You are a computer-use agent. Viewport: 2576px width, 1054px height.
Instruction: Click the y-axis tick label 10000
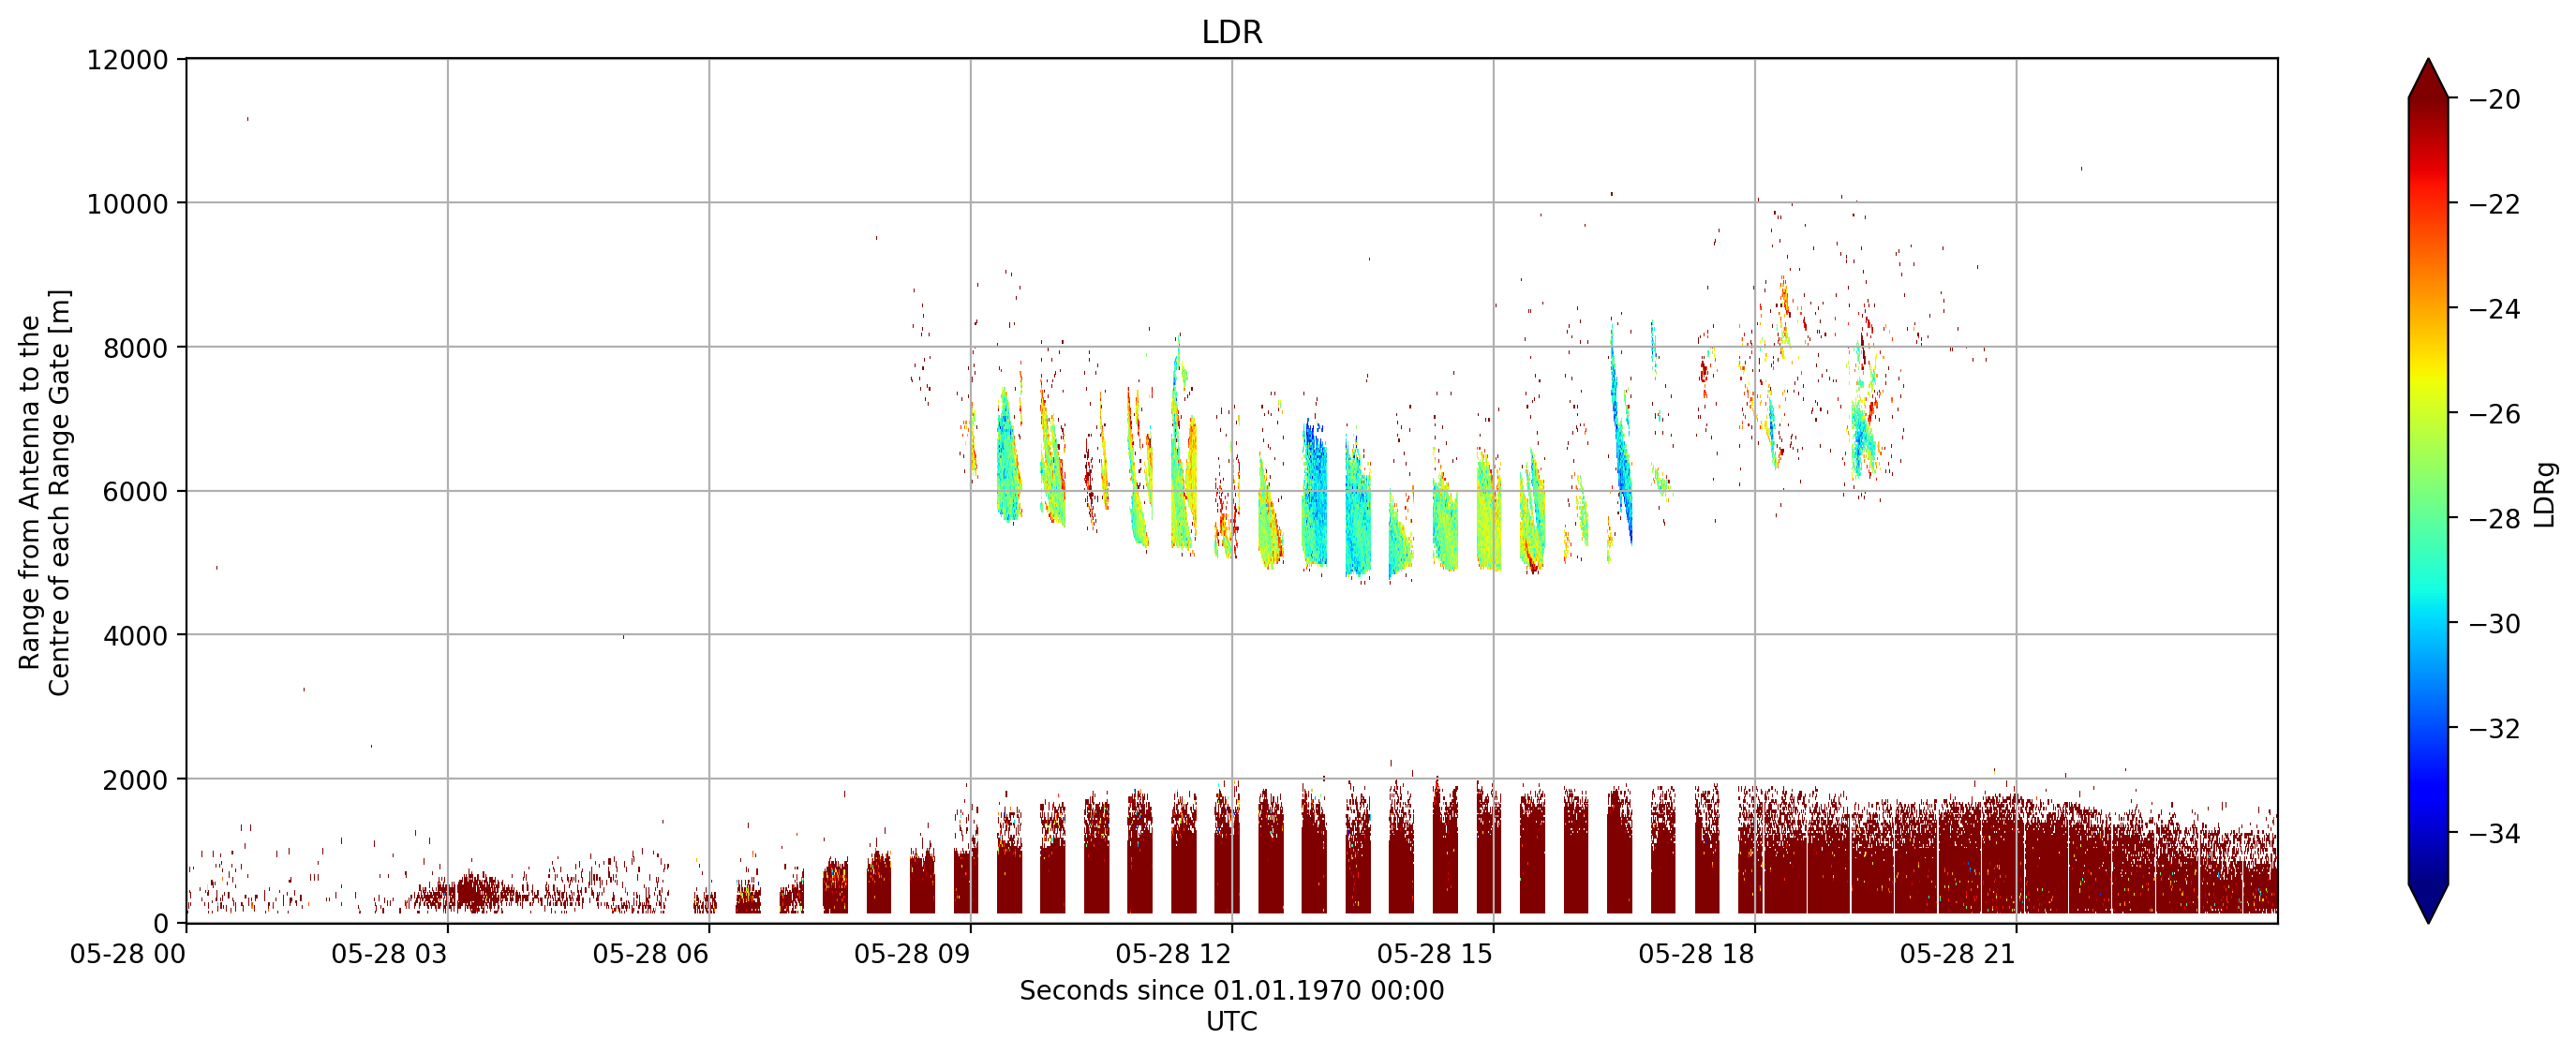point(128,204)
